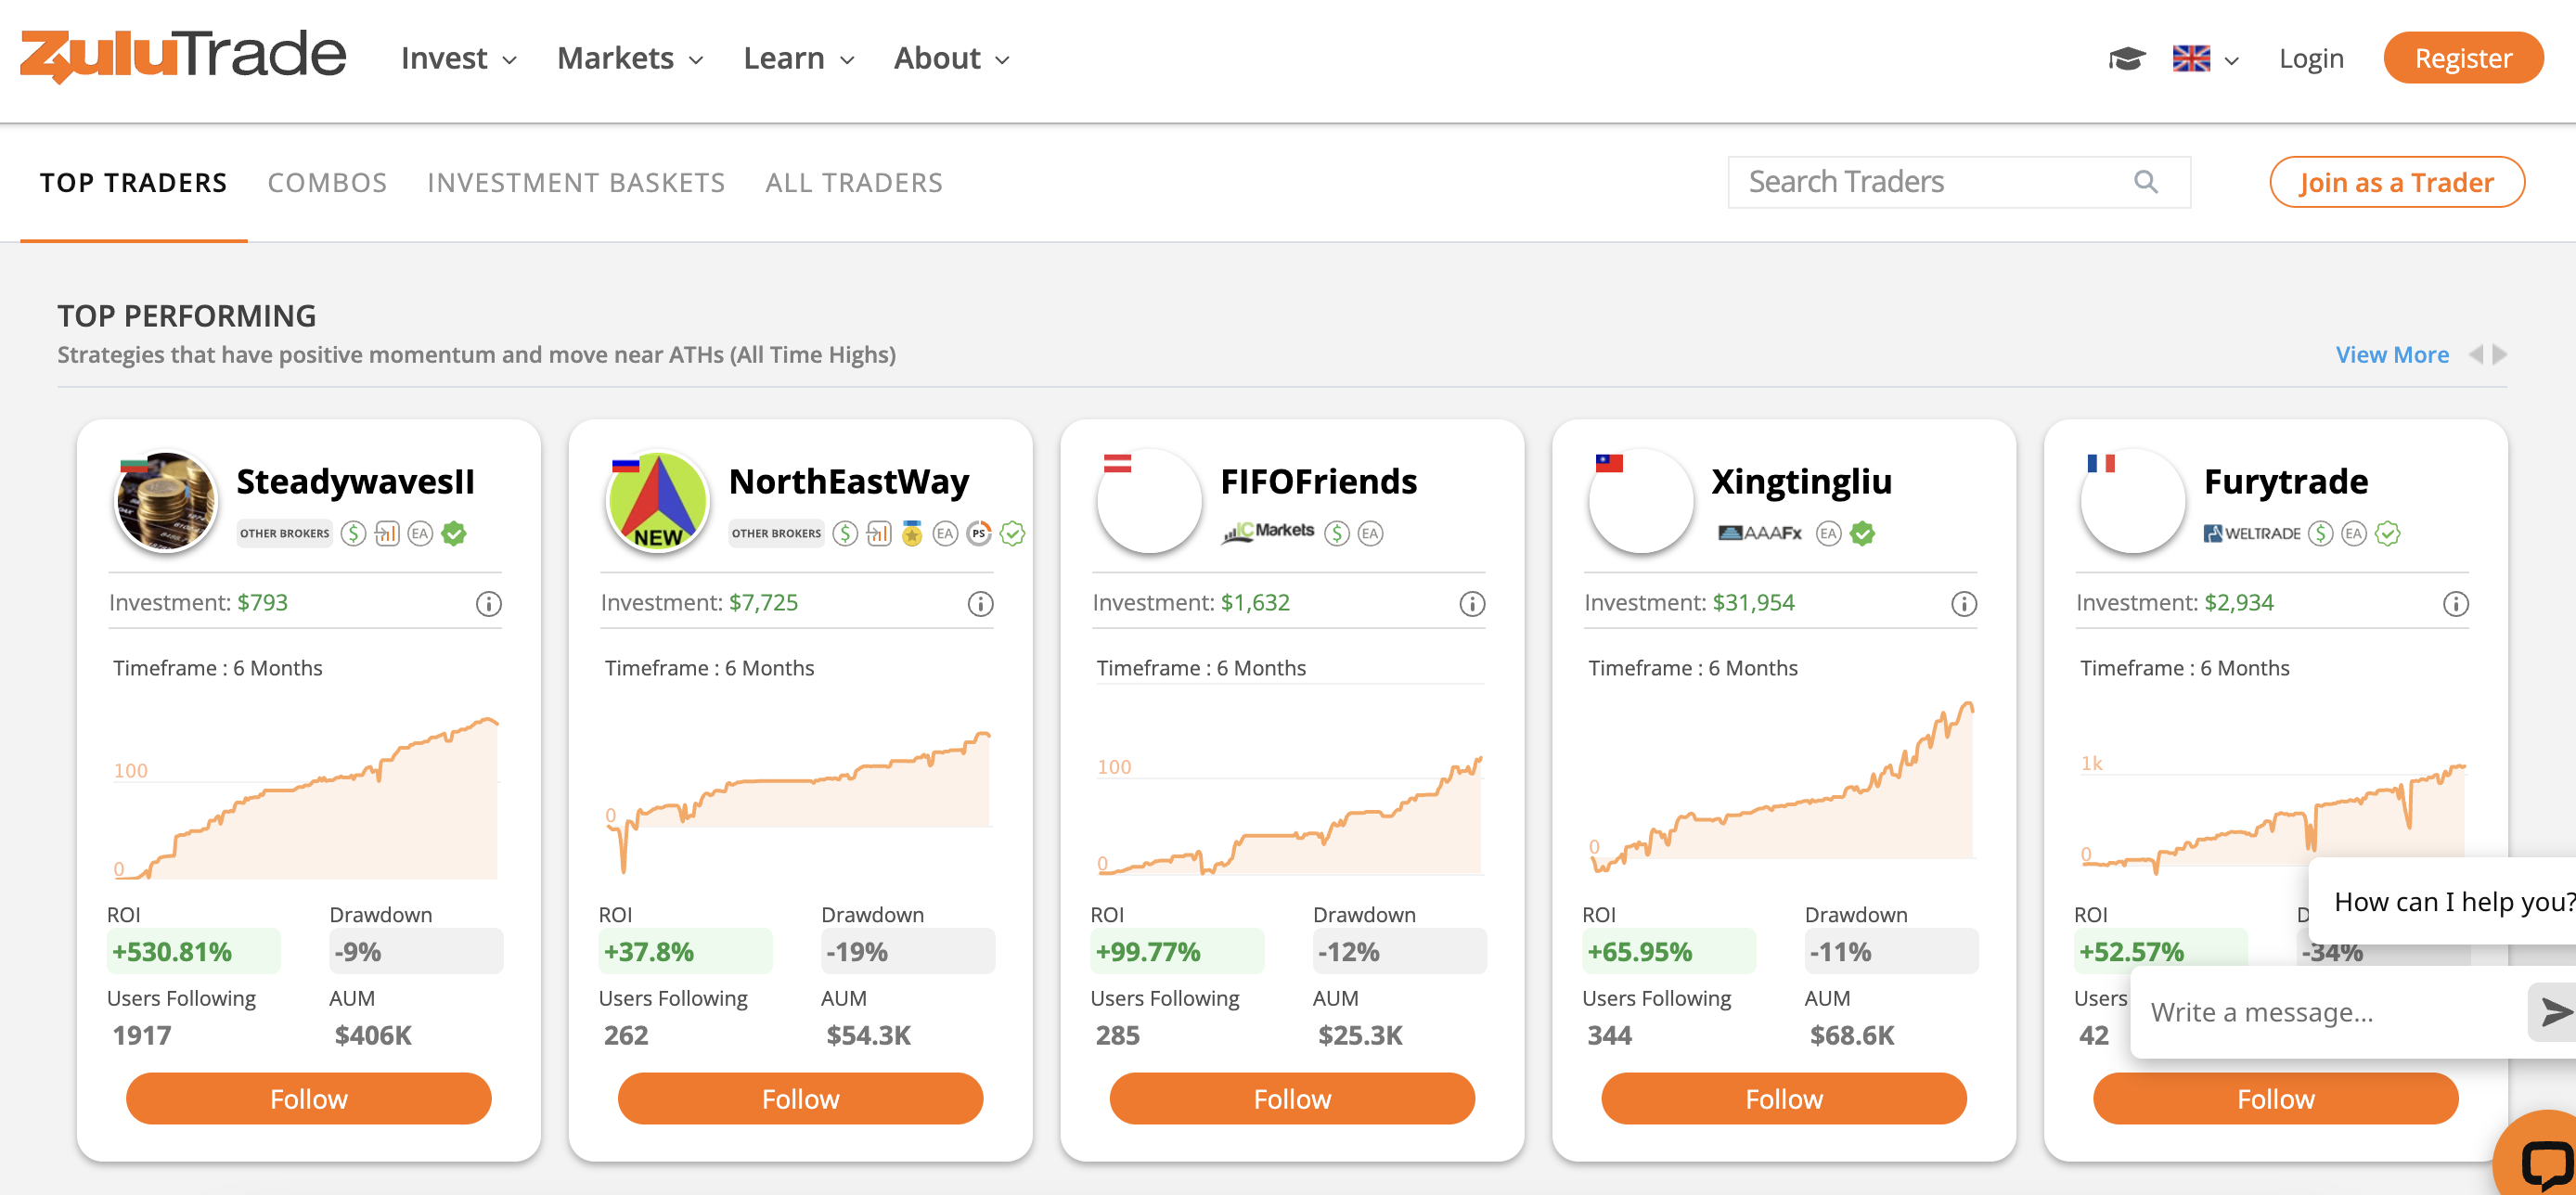
Task: Expand the About menu
Action: click(952, 58)
